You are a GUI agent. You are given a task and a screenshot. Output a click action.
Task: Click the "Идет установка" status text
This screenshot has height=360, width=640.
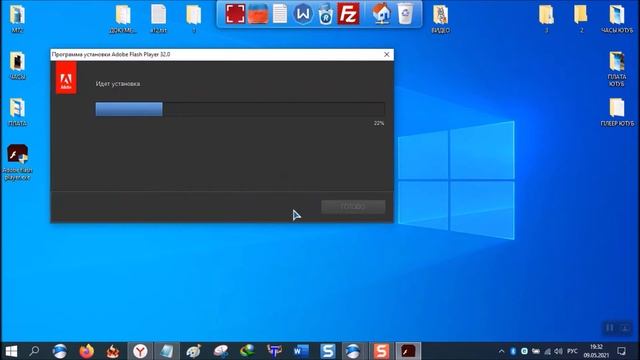click(118, 84)
